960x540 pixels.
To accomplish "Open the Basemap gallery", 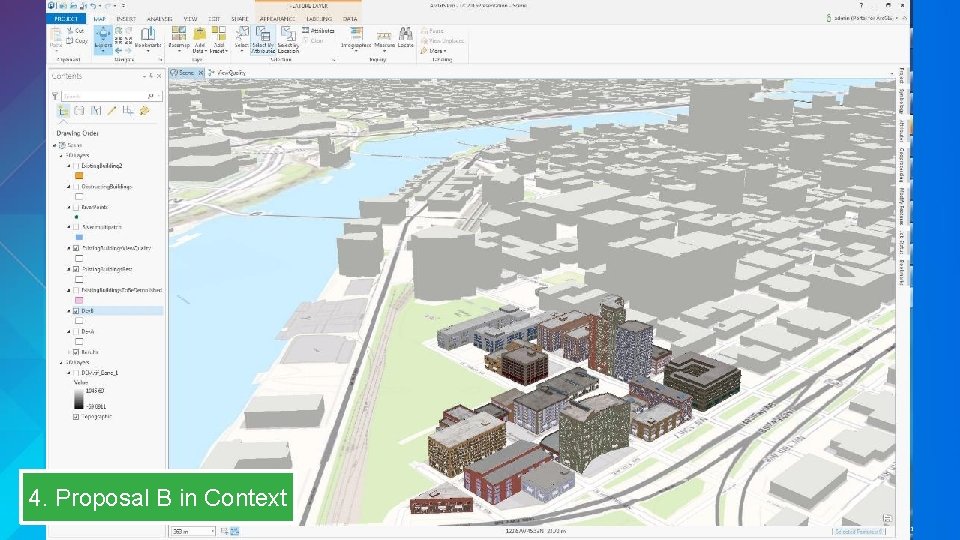I will click(179, 39).
